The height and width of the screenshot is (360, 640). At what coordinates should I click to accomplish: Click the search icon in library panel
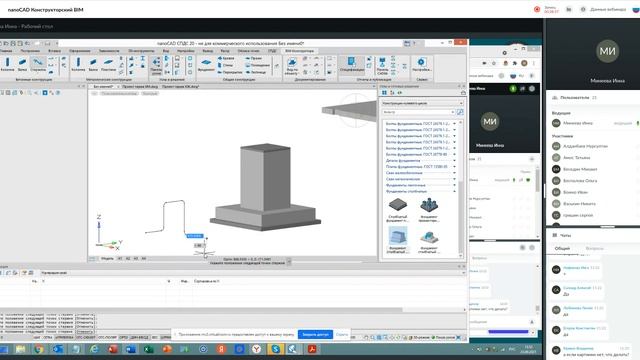click(460, 112)
